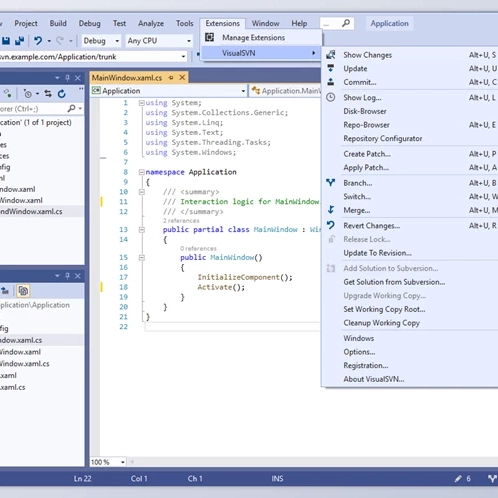Open the Analyze menu
Viewport: 498px width, 498px height.
click(x=151, y=23)
